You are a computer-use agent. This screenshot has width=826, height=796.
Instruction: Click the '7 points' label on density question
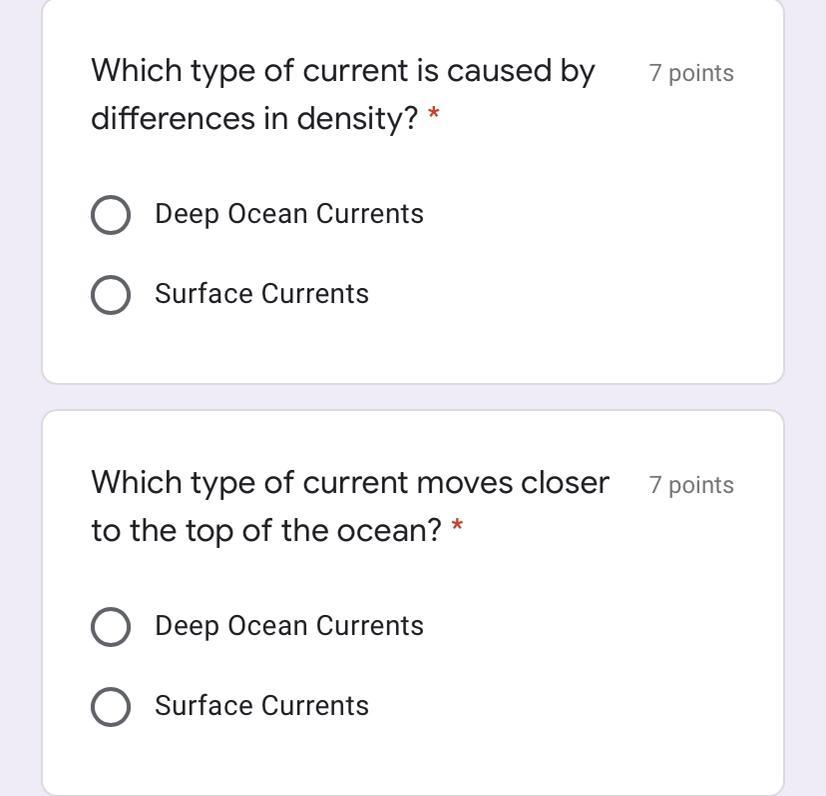(x=691, y=73)
